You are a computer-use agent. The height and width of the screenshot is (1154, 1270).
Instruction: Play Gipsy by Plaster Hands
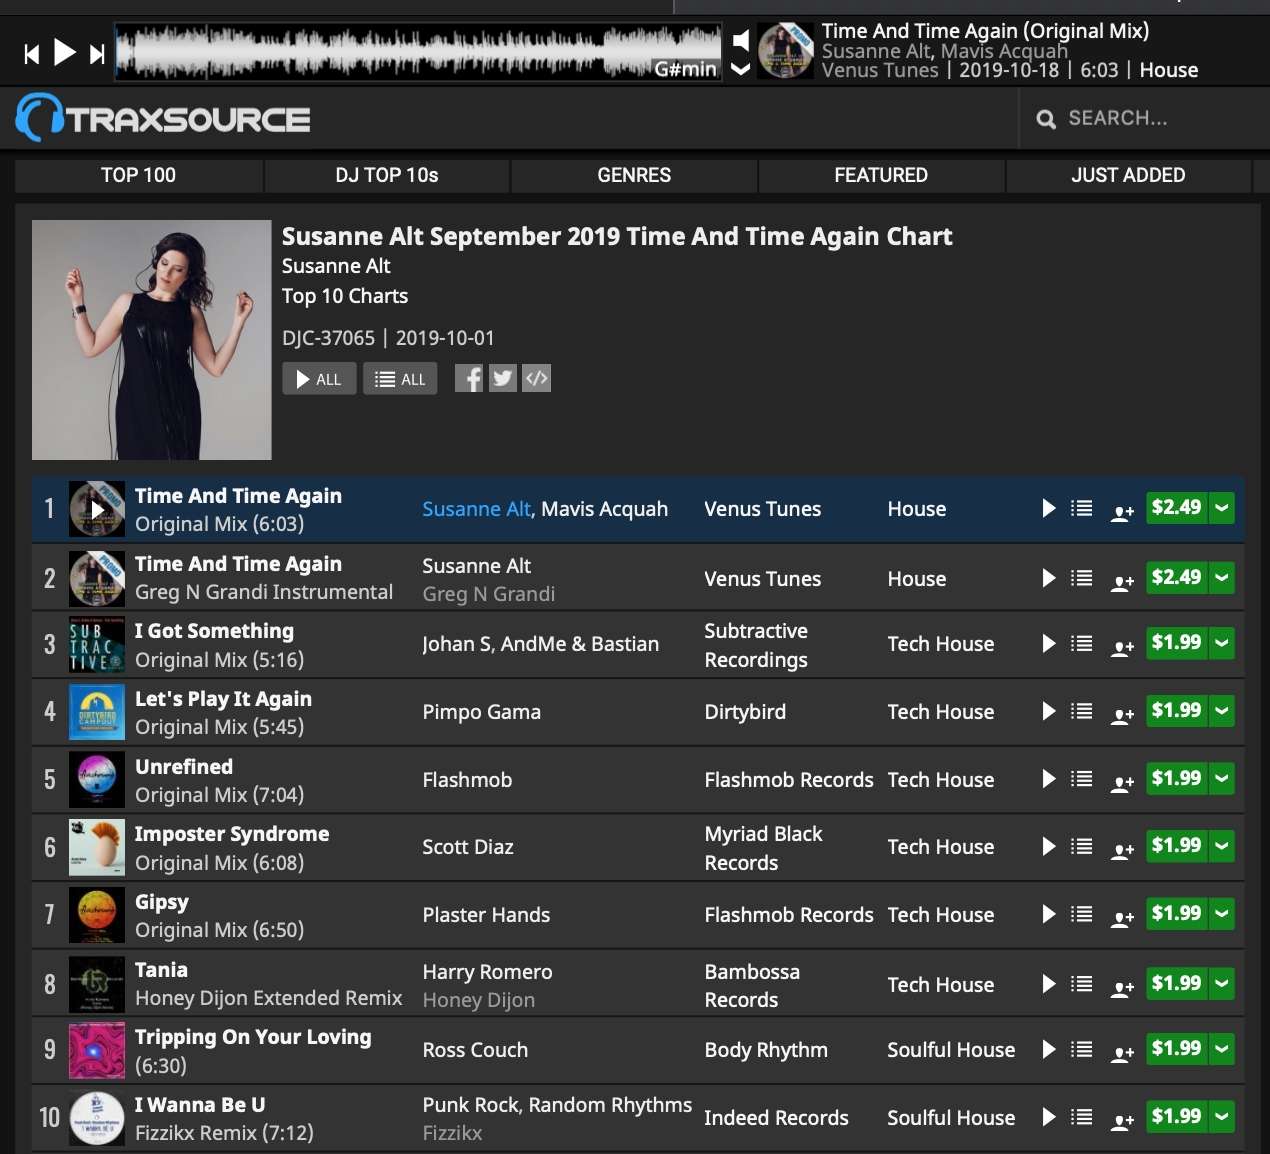[1049, 914]
